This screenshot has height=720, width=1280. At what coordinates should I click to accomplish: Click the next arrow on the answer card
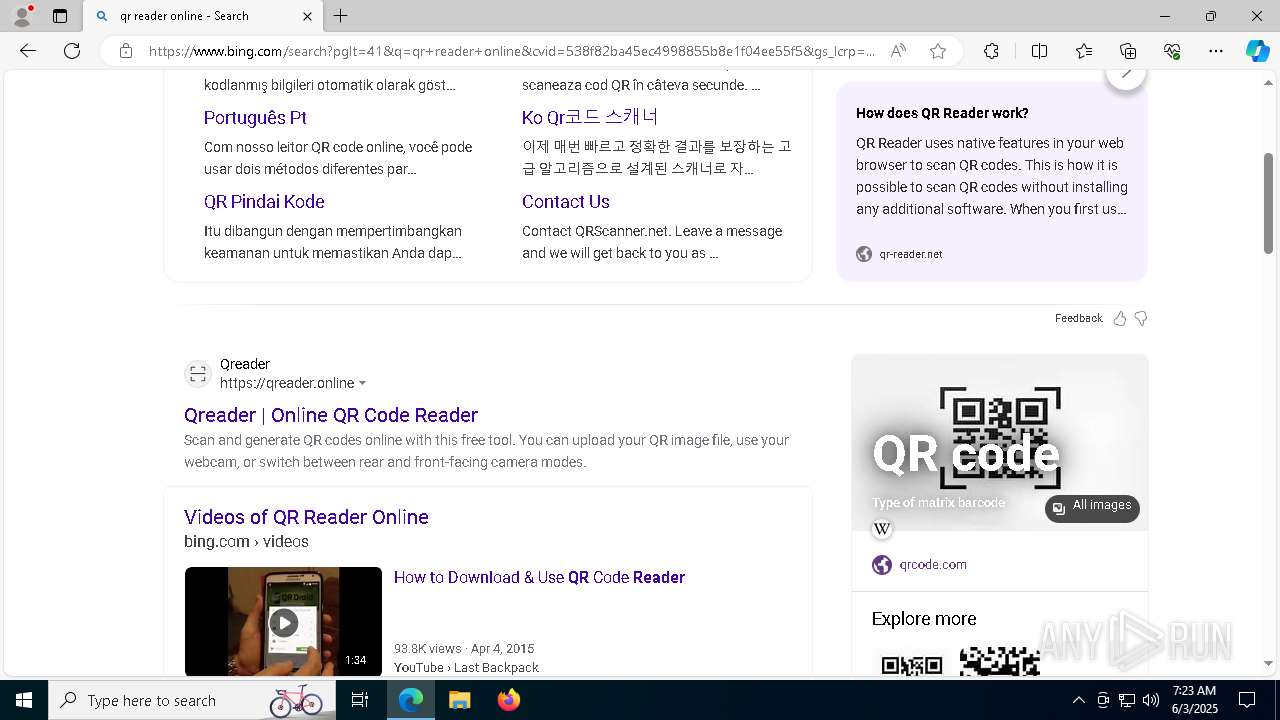(1126, 73)
